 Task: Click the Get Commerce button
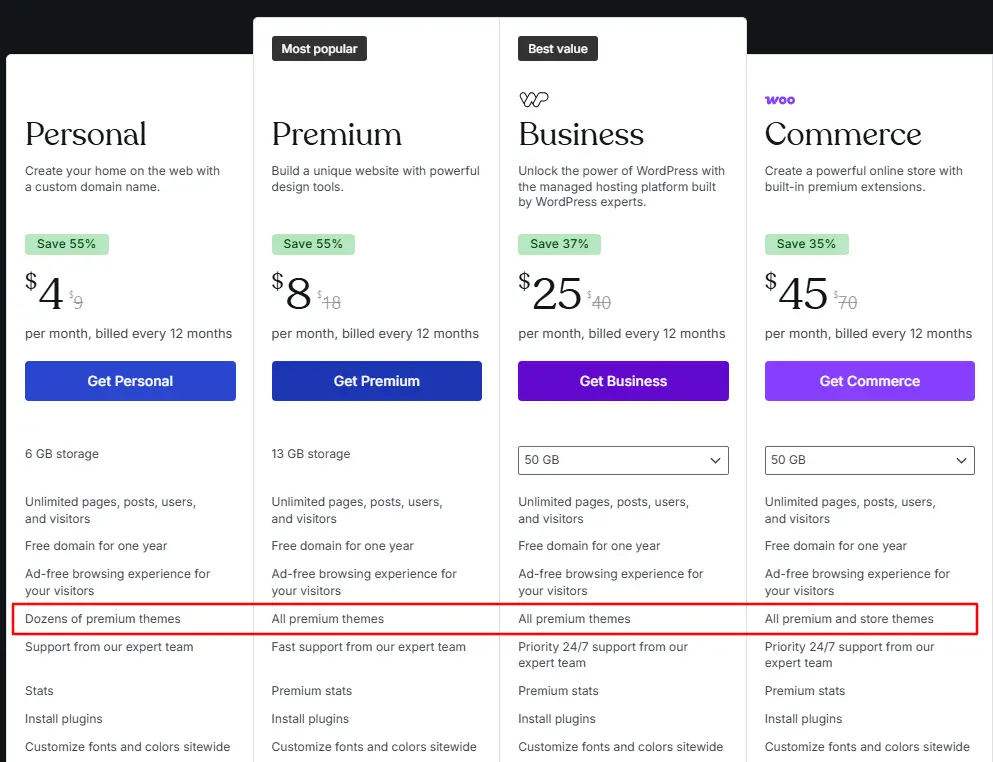click(x=869, y=381)
